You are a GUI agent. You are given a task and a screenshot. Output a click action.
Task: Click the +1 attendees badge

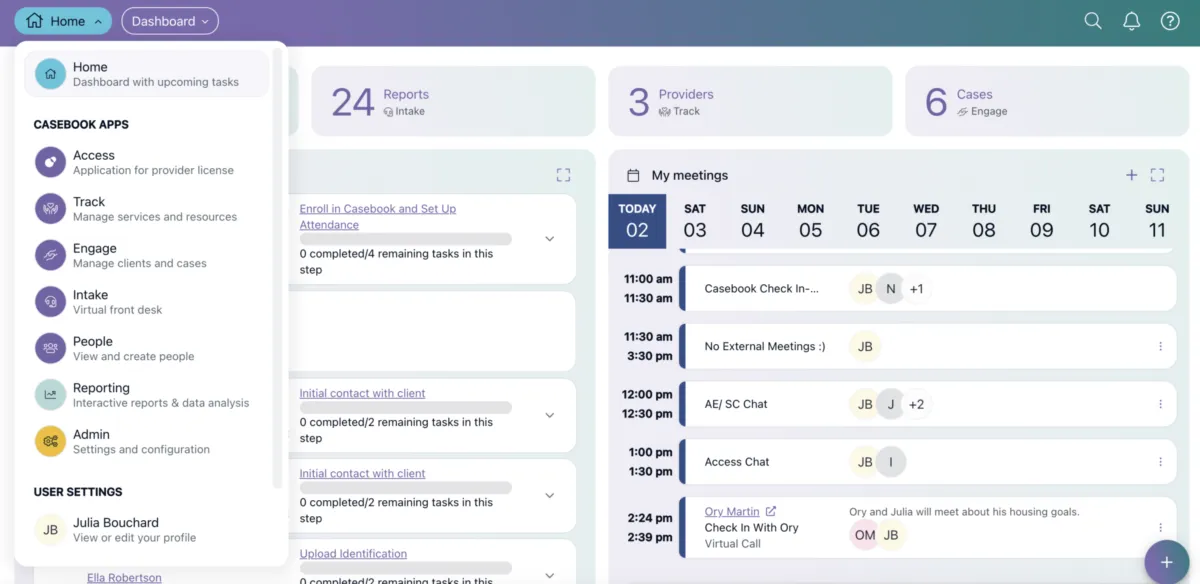pos(916,289)
